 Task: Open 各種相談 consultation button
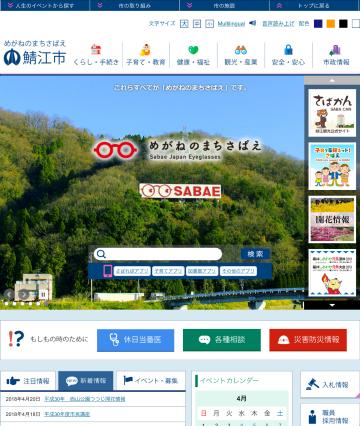(x=222, y=340)
